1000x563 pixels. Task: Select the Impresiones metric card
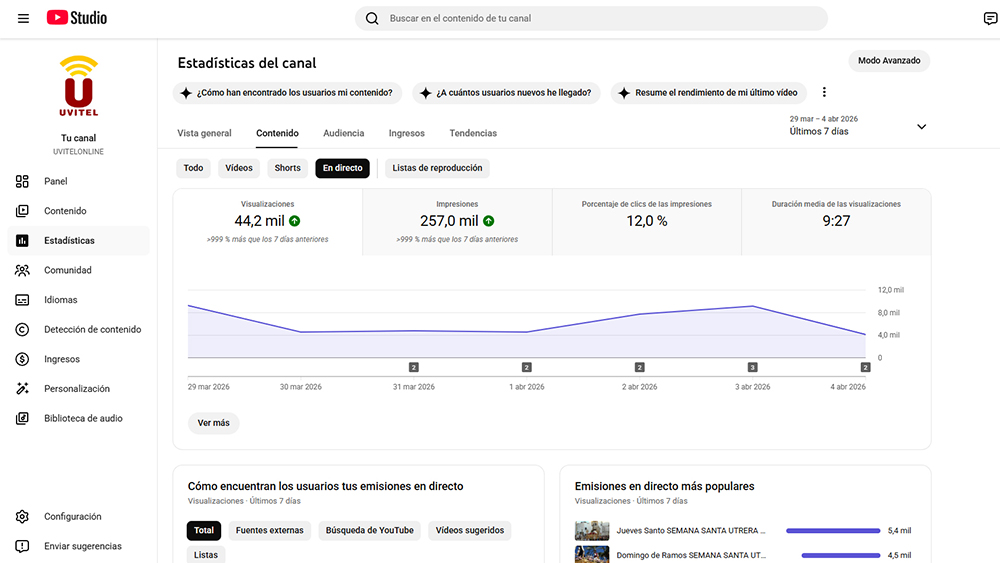point(457,222)
